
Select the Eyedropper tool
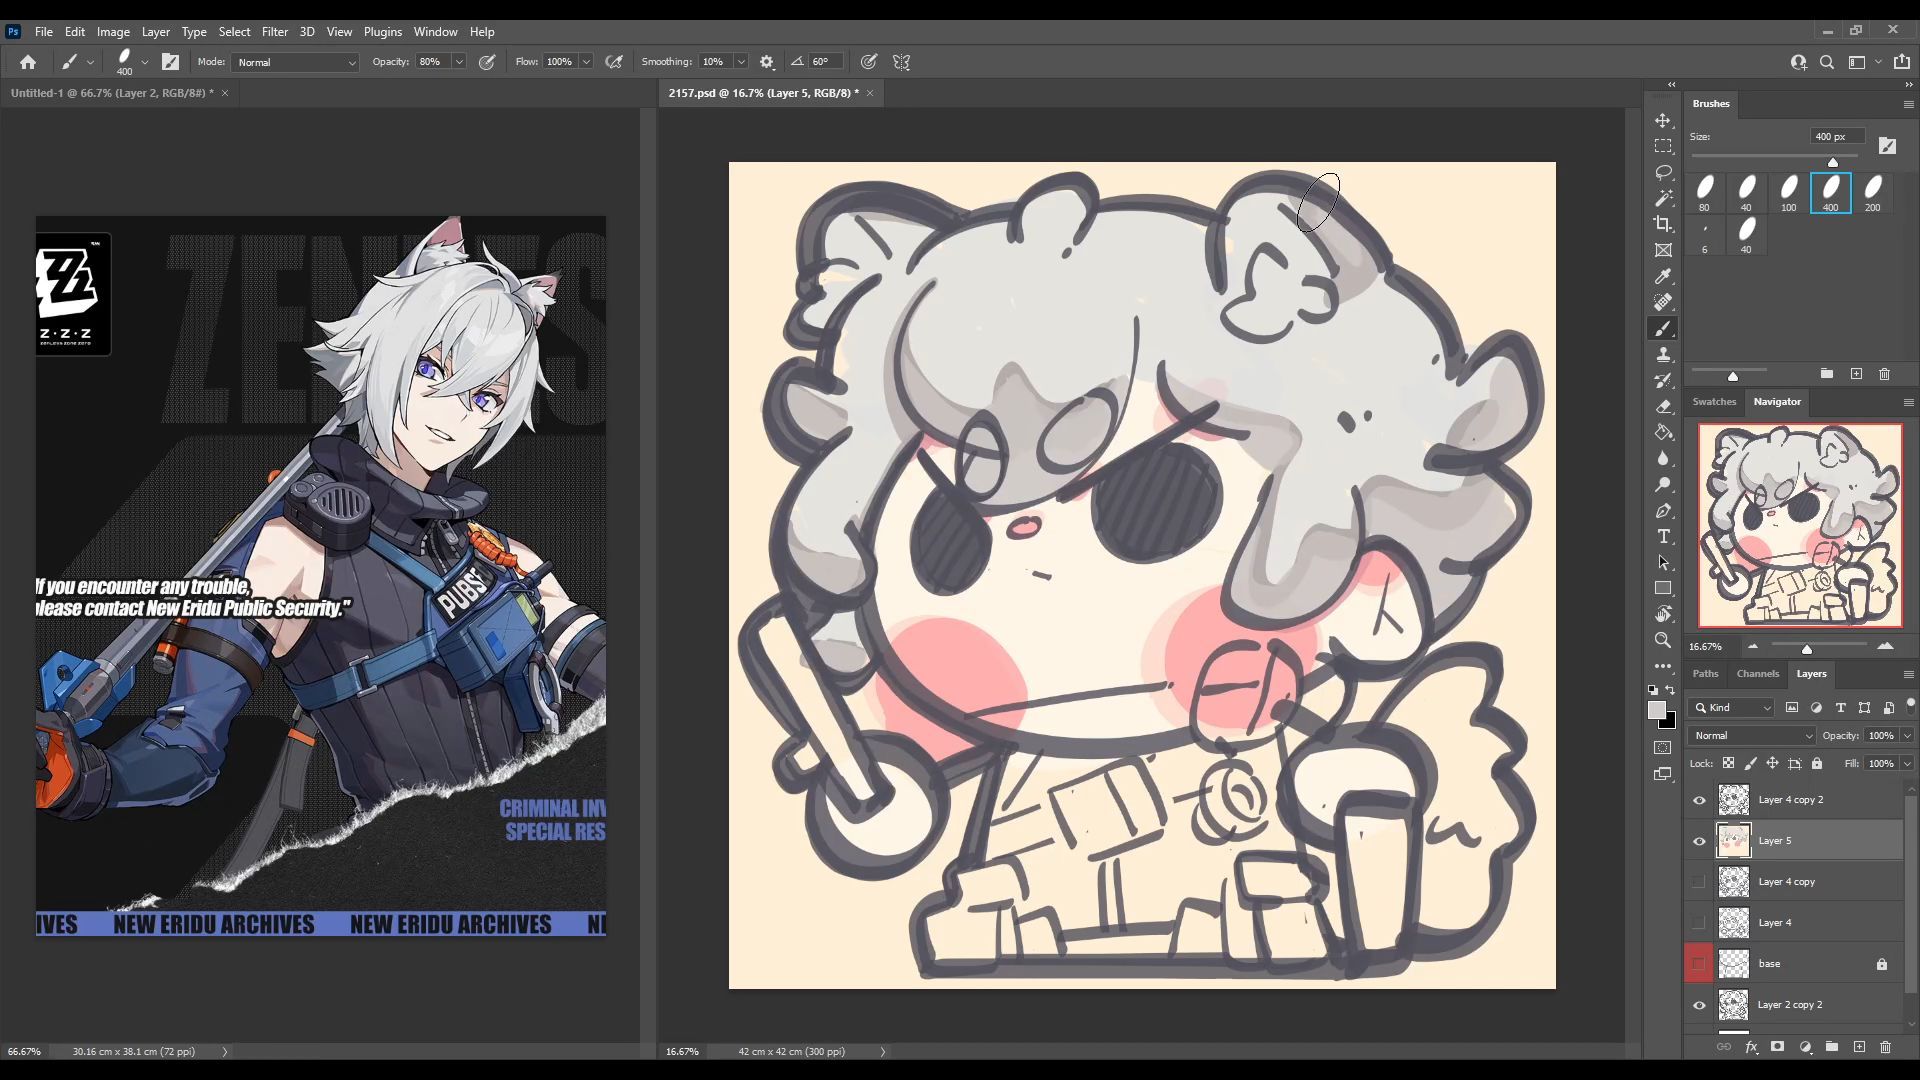pyautogui.click(x=1663, y=276)
